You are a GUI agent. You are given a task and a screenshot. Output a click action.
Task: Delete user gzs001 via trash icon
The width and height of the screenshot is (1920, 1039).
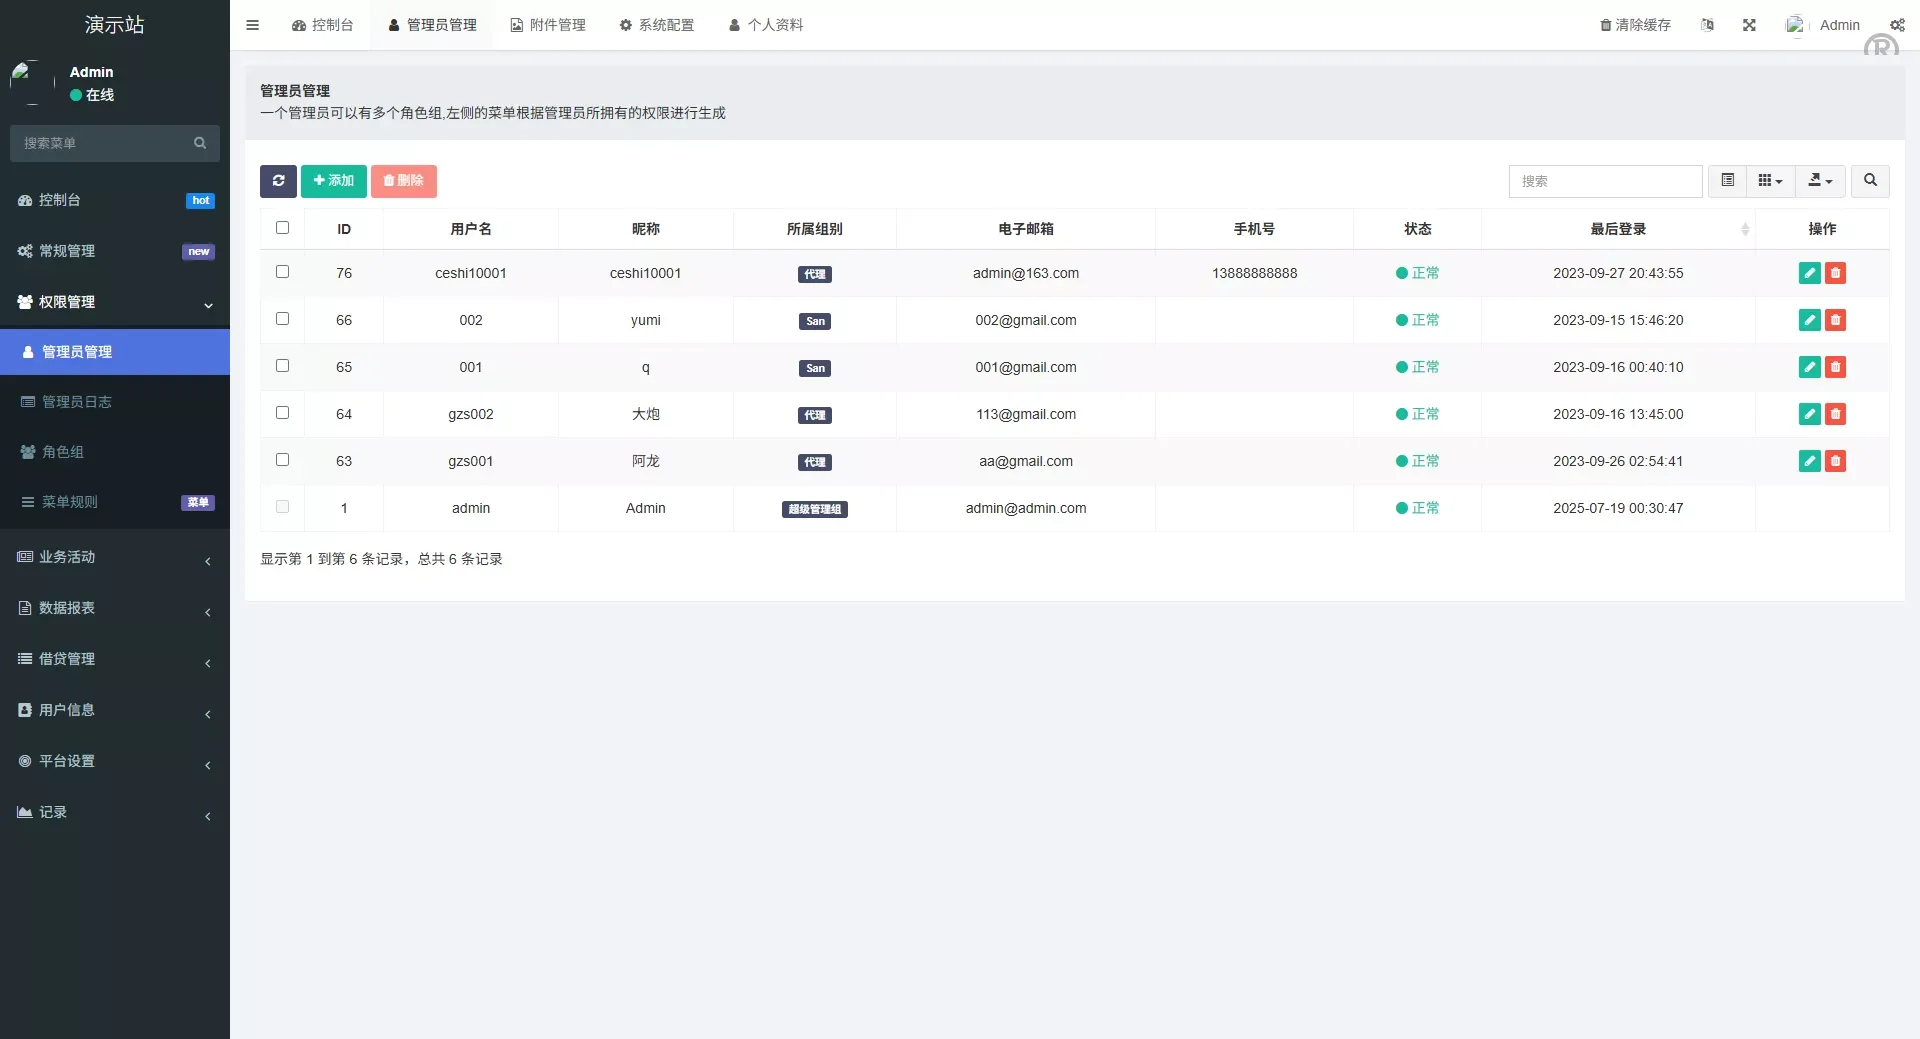[1836, 461]
